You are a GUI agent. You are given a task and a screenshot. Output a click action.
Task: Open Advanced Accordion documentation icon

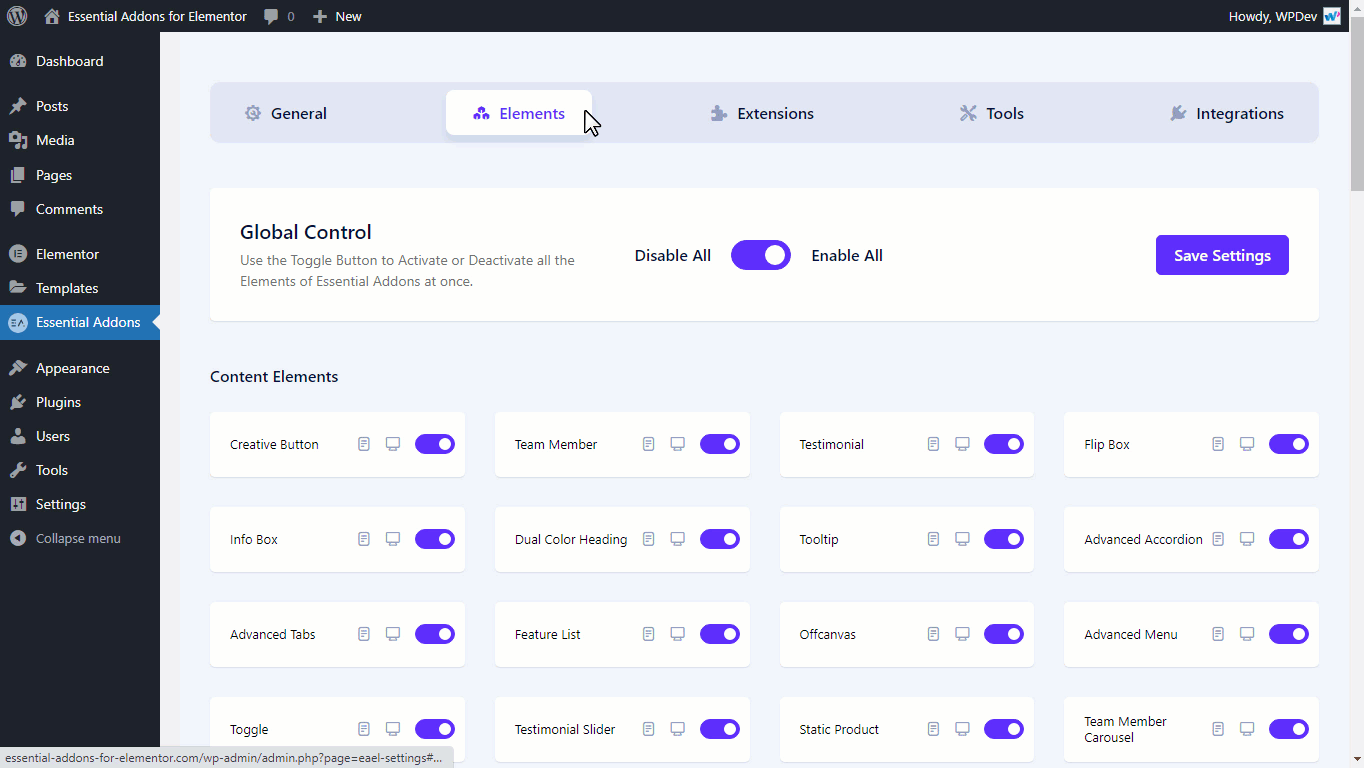(1218, 539)
